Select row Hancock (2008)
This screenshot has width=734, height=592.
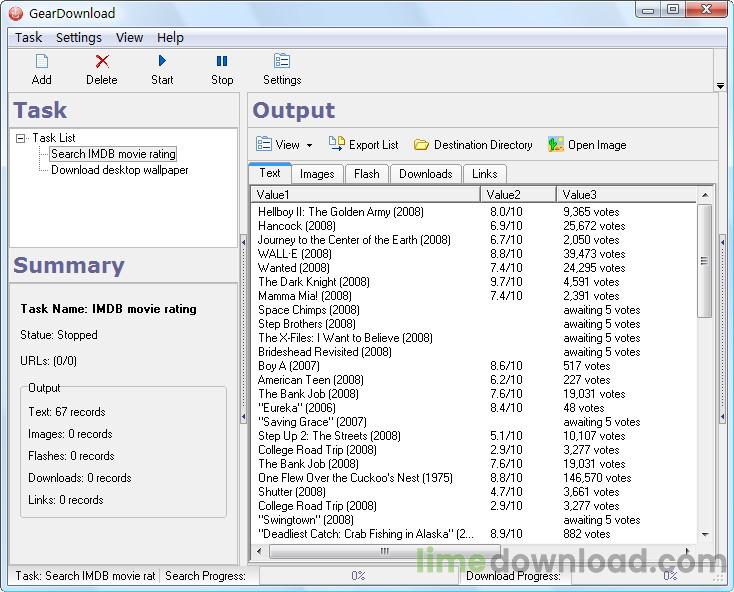[473, 226]
